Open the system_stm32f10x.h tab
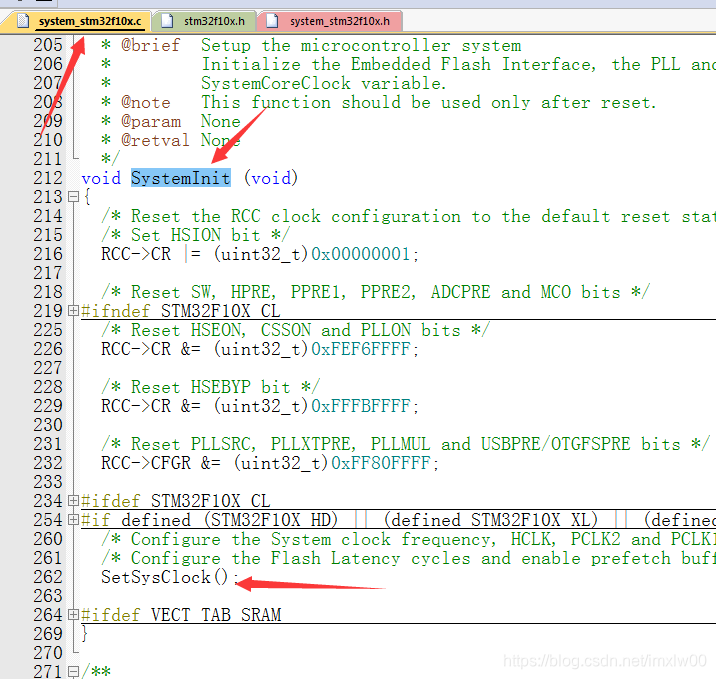This screenshot has height=679, width=716. pos(329,21)
